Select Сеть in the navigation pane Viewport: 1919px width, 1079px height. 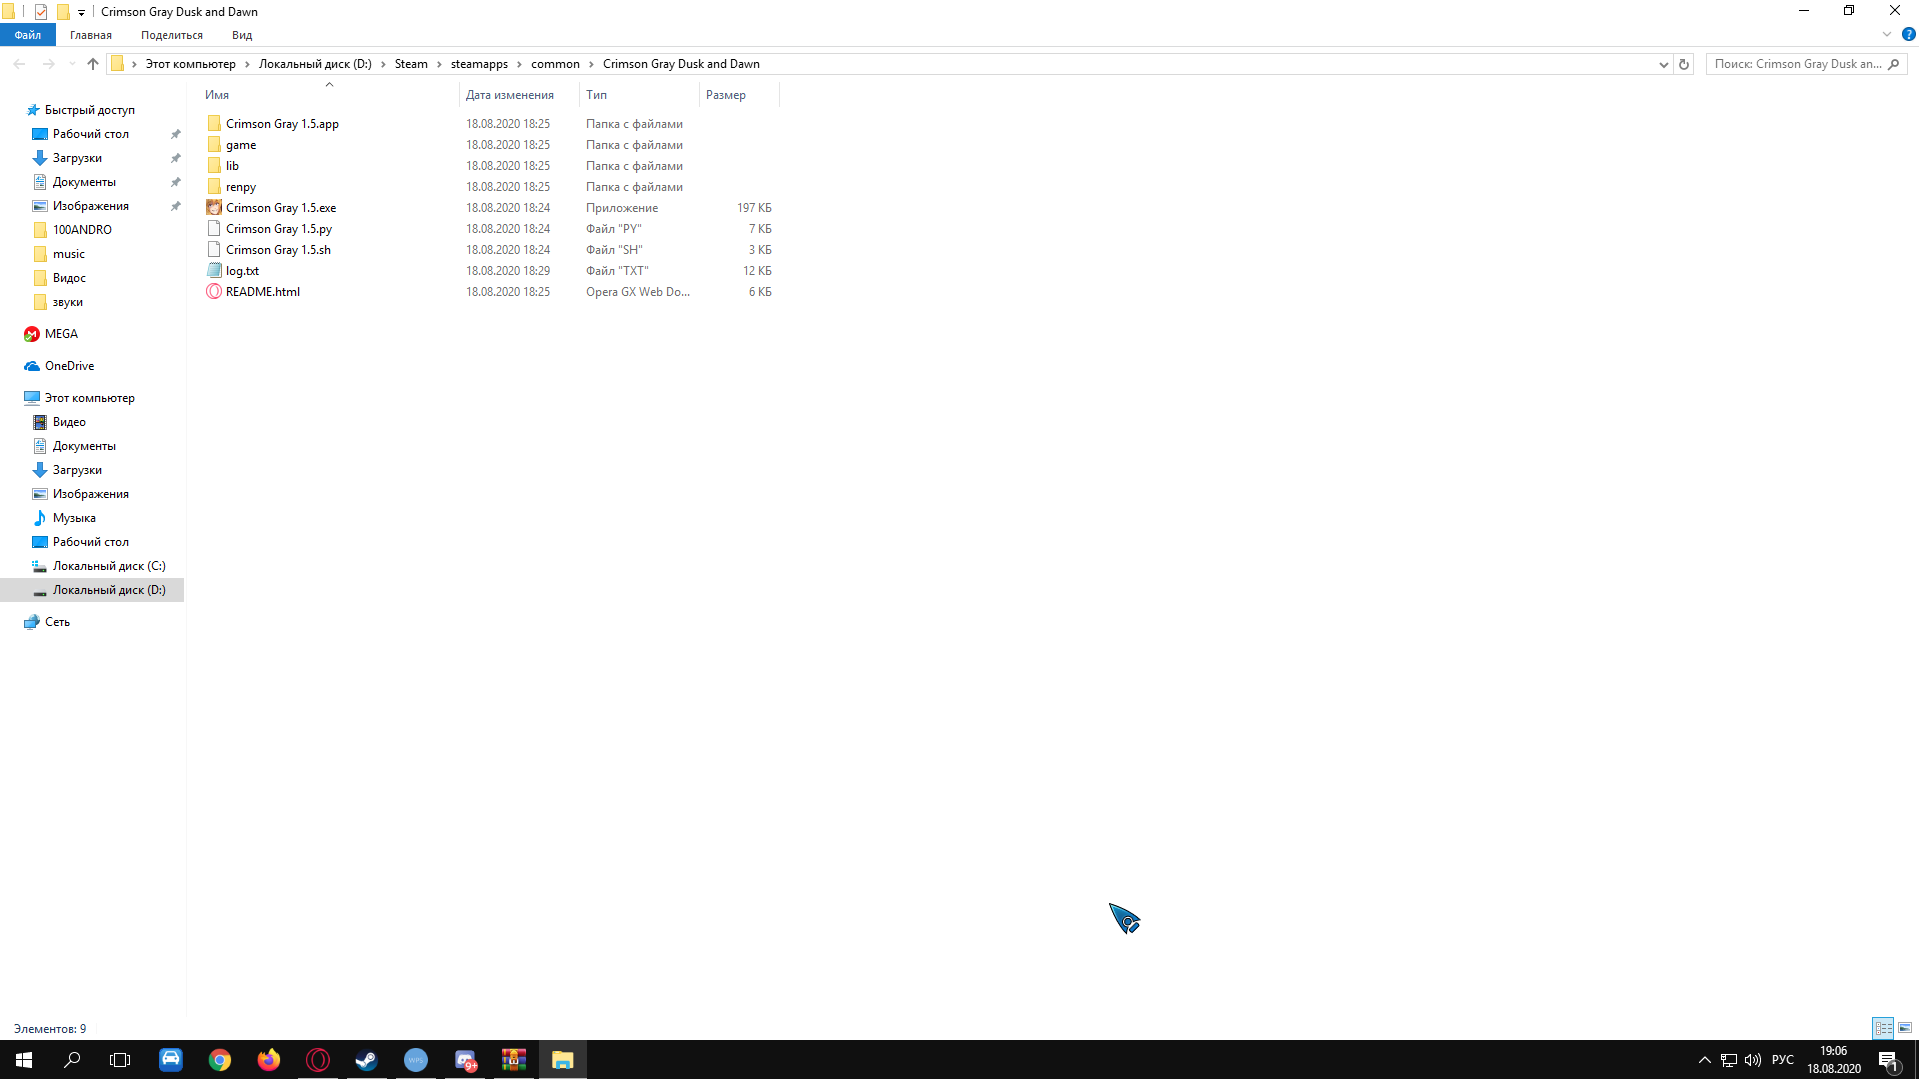click(57, 622)
